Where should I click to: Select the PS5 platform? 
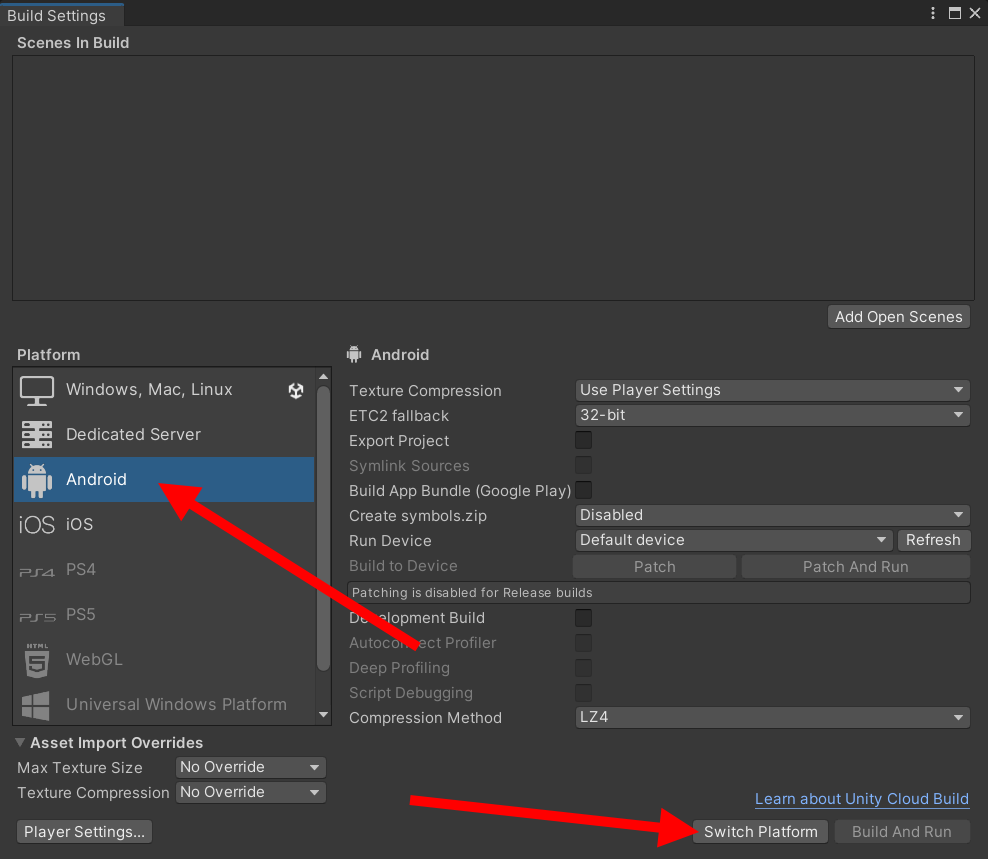164,614
